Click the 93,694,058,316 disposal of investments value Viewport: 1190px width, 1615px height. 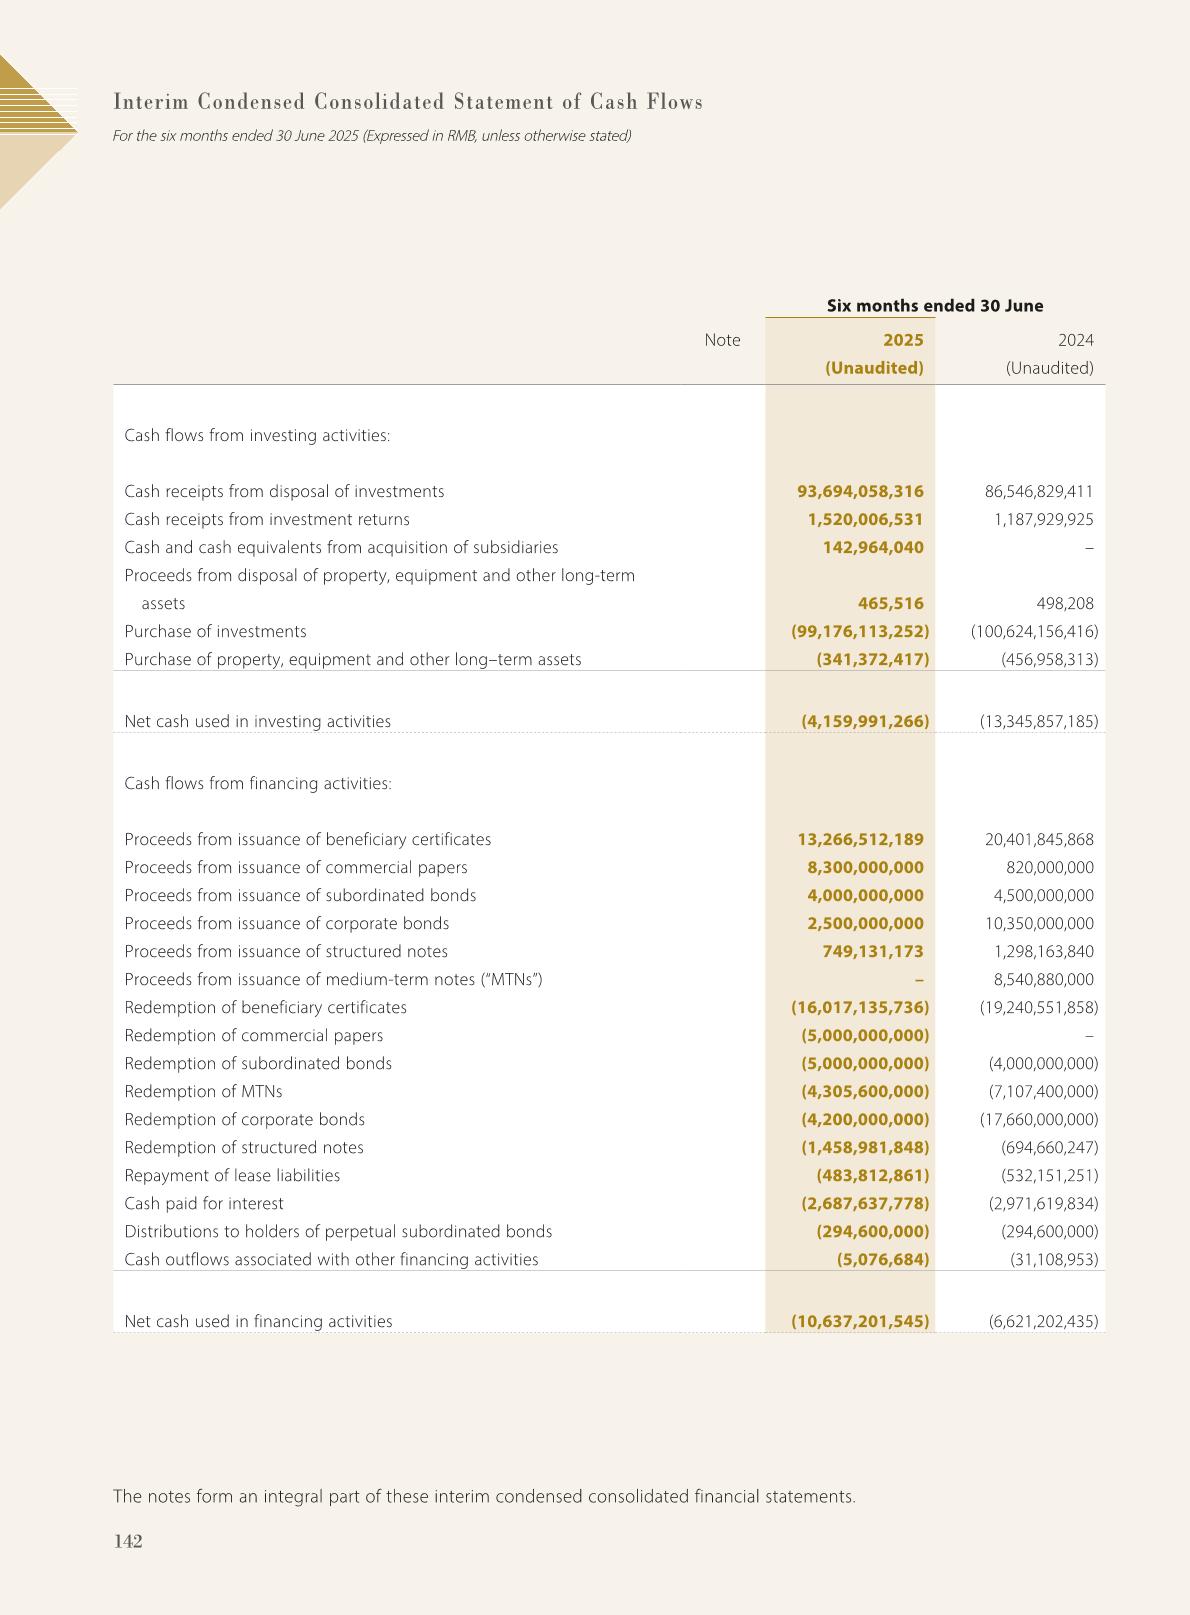(860, 492)
